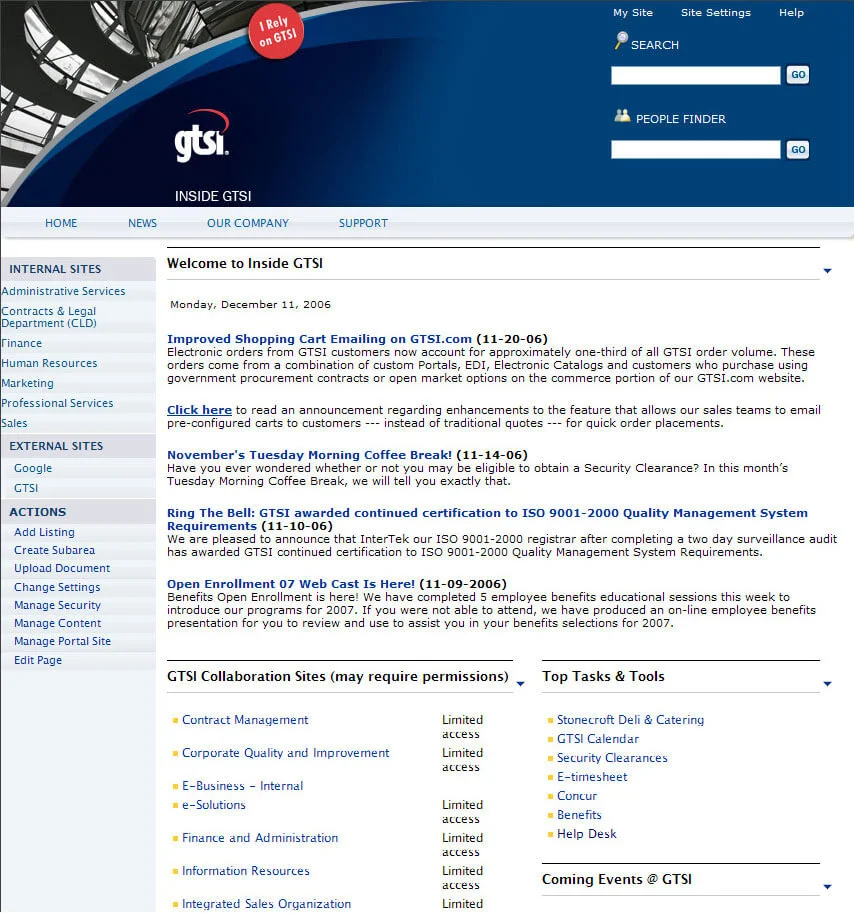Click the INTERNAL SITES heading

click(55, 269)
